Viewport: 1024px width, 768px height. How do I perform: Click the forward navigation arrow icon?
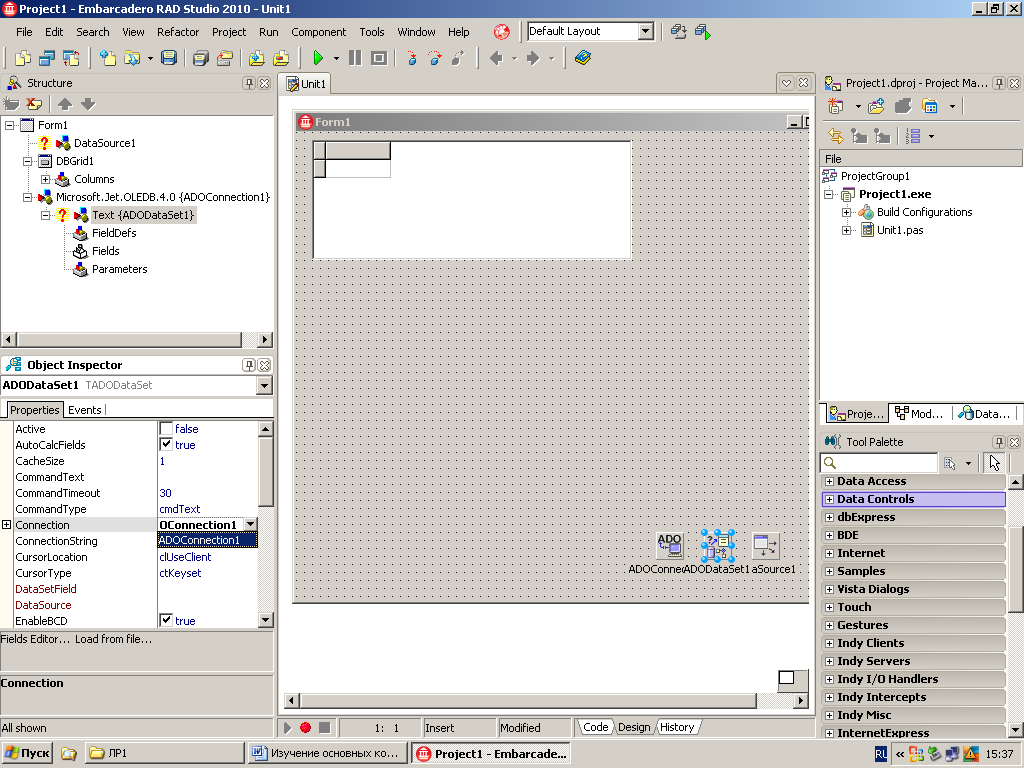click(533, 58)
